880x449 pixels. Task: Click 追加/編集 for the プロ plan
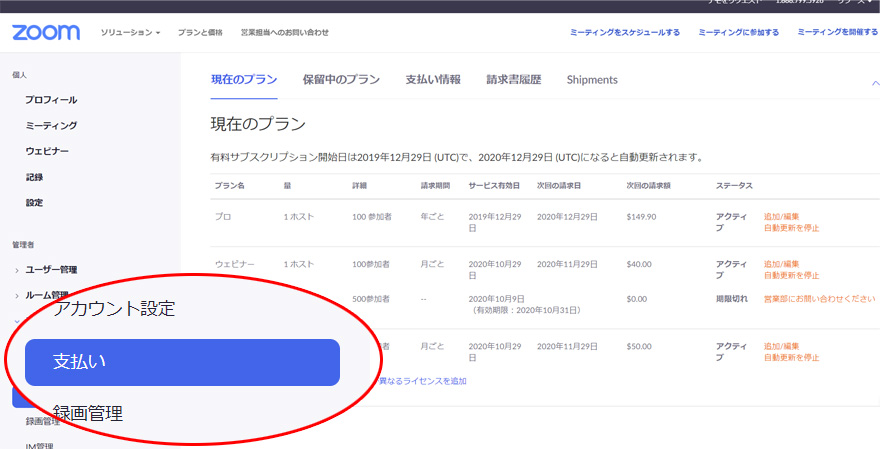coord(781,216)
